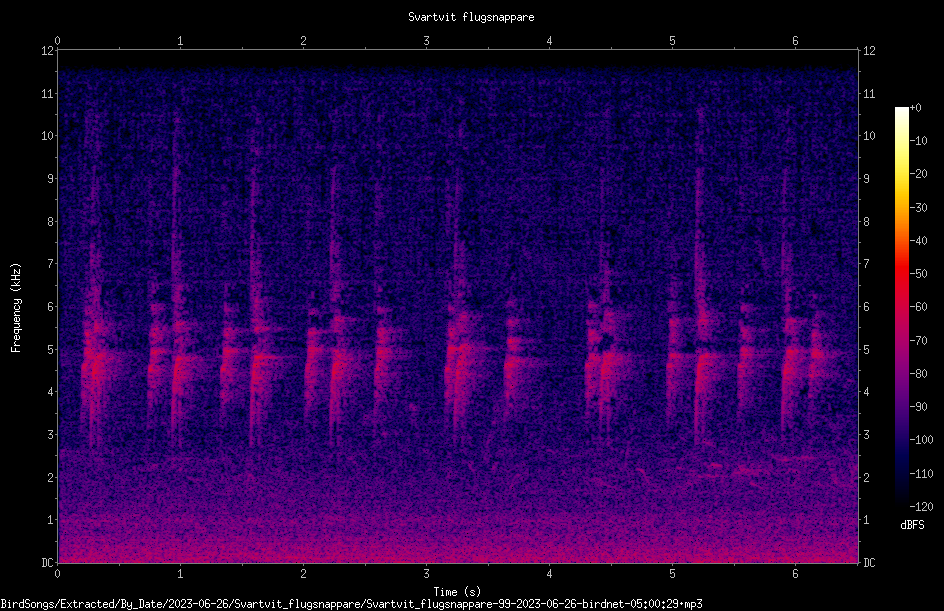
Task: Click the "+0" value on the color scale
Action: tap(916, 108)
